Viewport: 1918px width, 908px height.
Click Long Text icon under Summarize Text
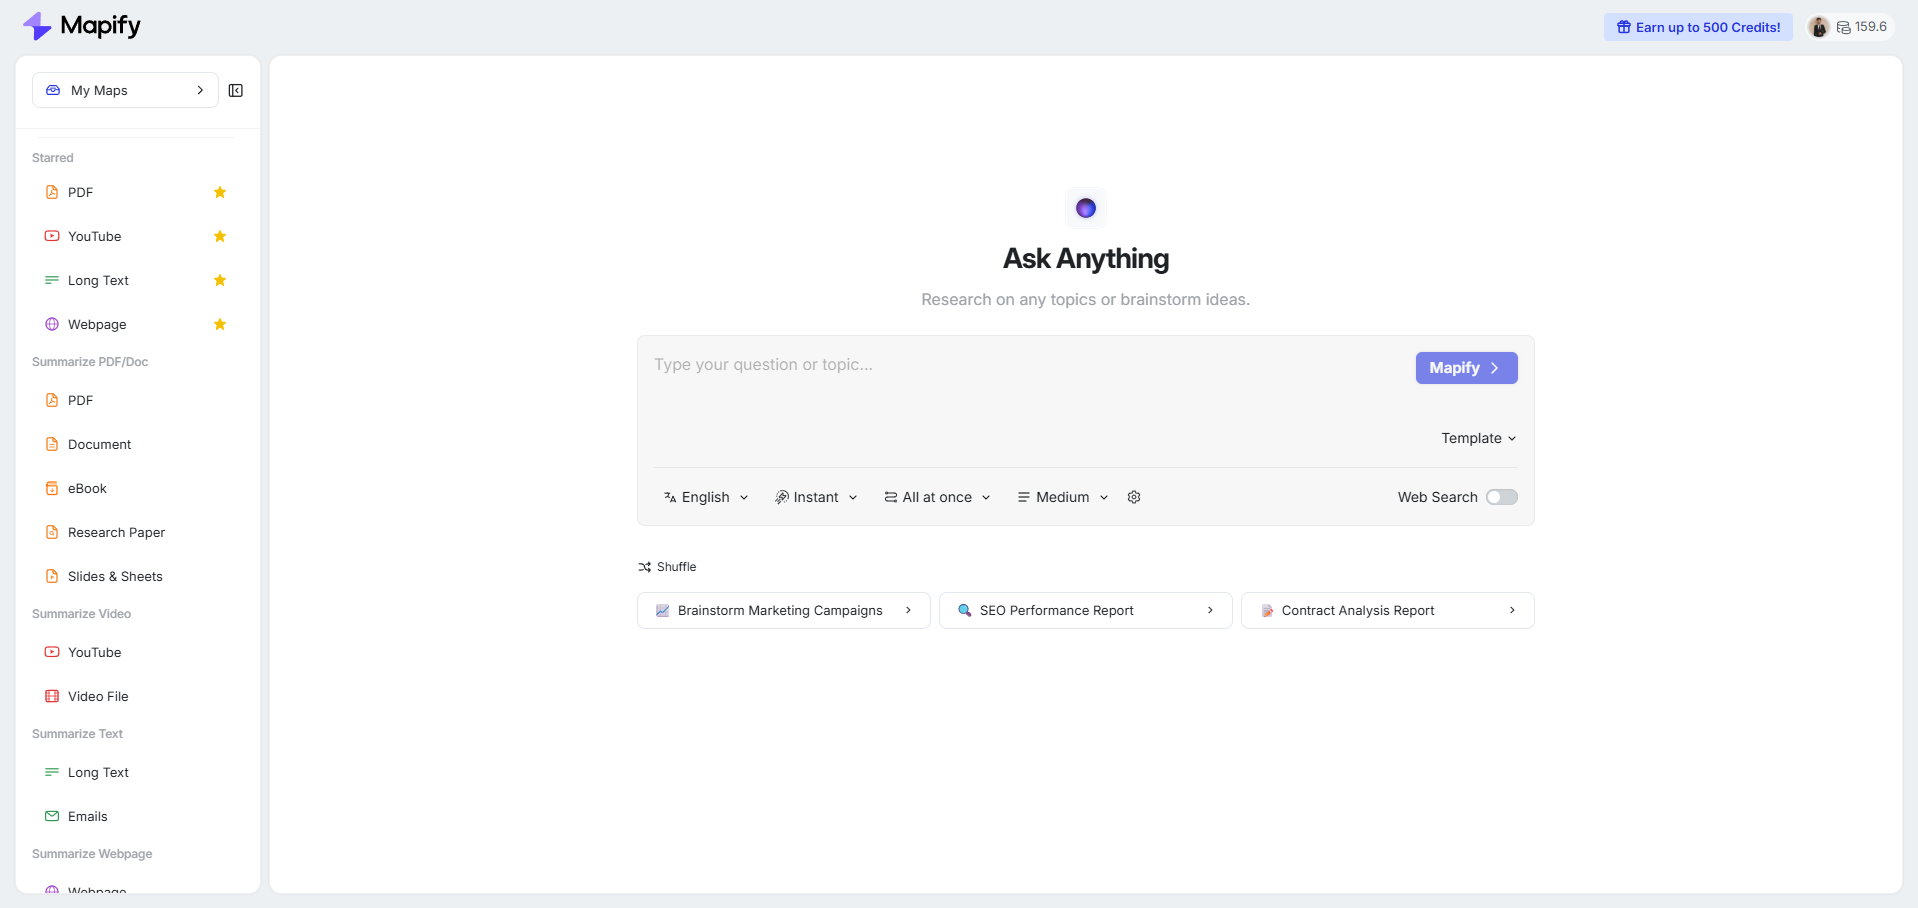pyautogui.click(x=52, y=772)
